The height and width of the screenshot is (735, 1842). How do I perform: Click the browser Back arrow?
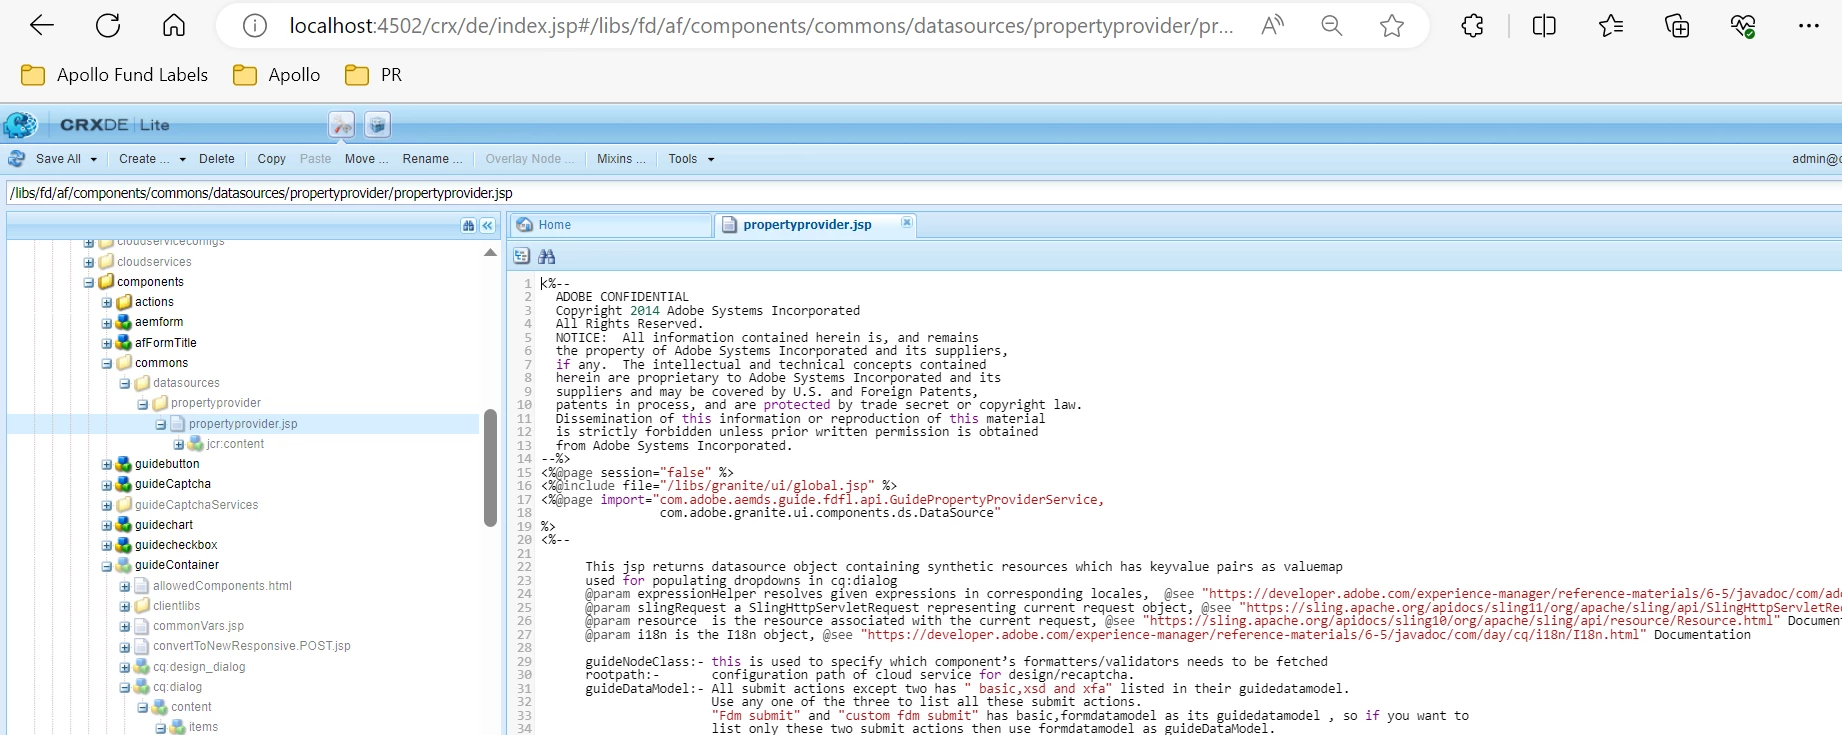pos(42,26)
